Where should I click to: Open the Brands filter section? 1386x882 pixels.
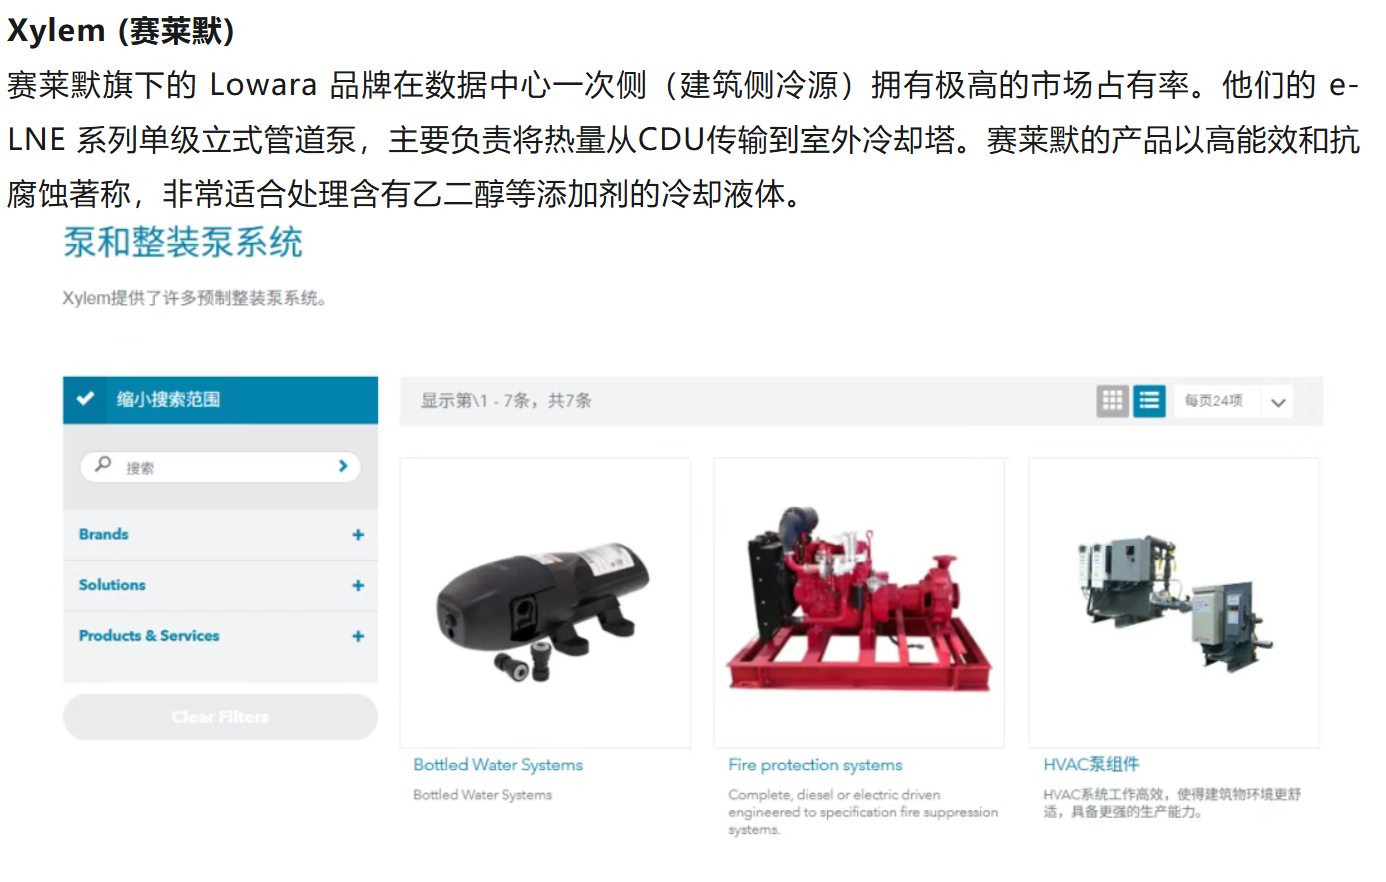pyautogui.click(x=220, y=535)
